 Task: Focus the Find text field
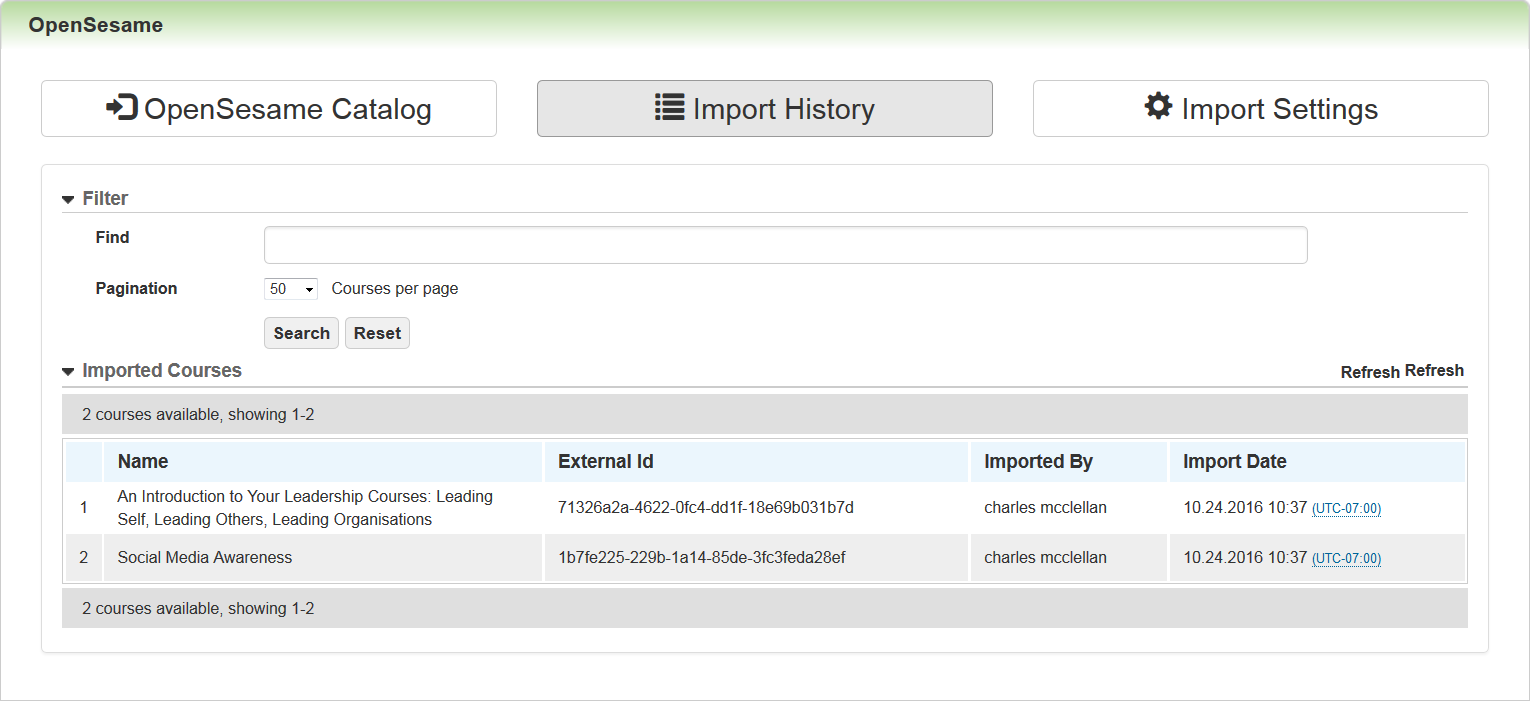click(785, 245)
